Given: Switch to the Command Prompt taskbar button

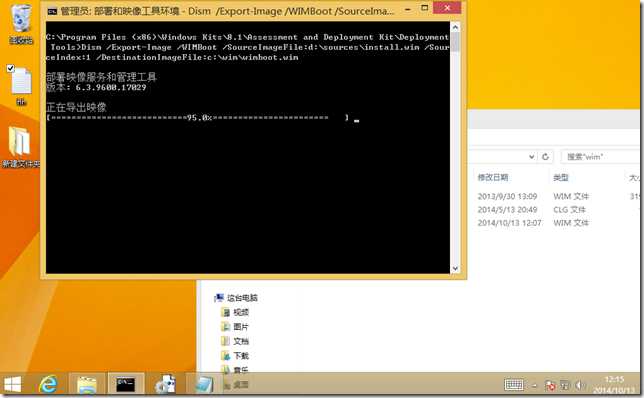Looking at the screenshot, I should click(126, 384).
